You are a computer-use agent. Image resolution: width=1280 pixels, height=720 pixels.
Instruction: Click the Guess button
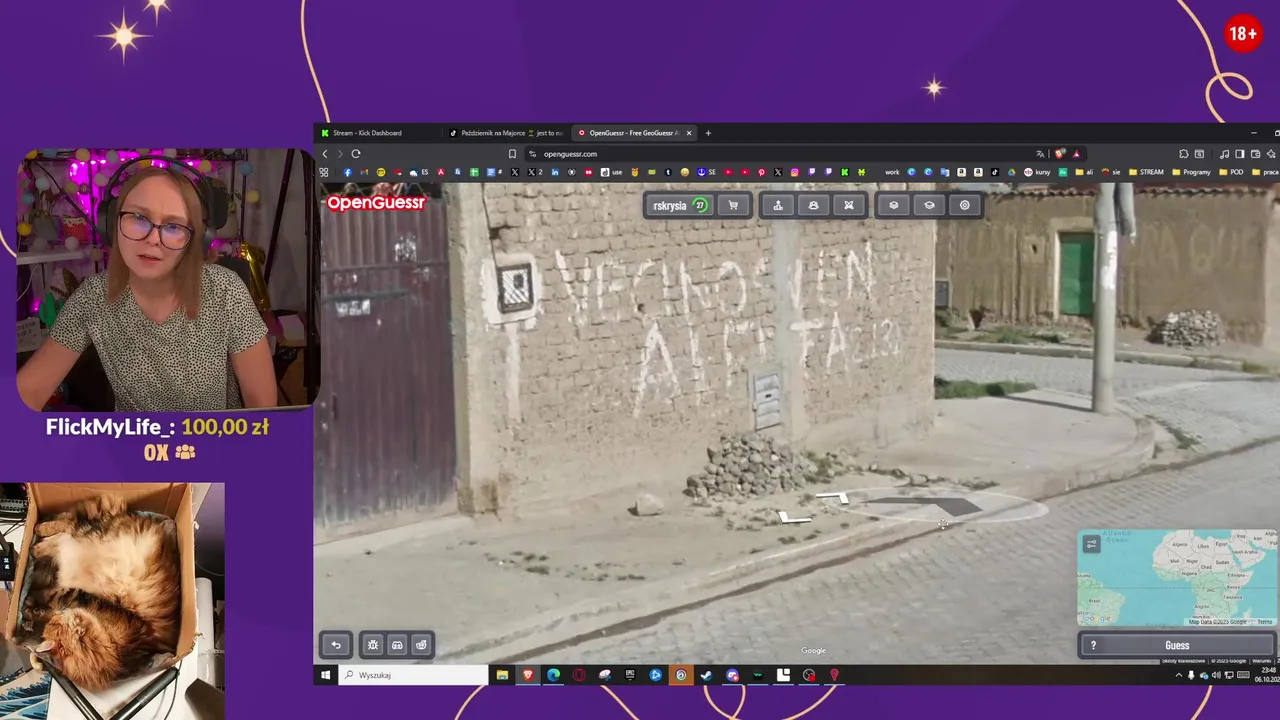(1177, 645)
